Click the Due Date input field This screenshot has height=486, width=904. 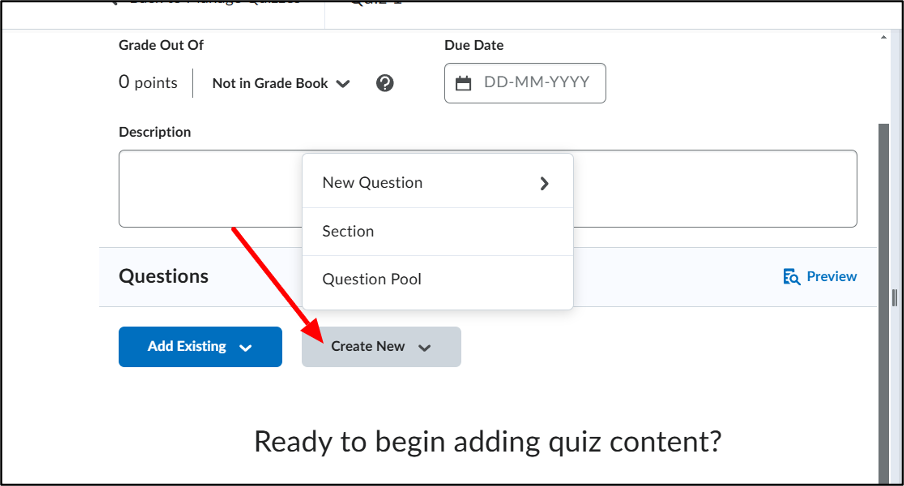pyautogui.click(x=525, y=83)
